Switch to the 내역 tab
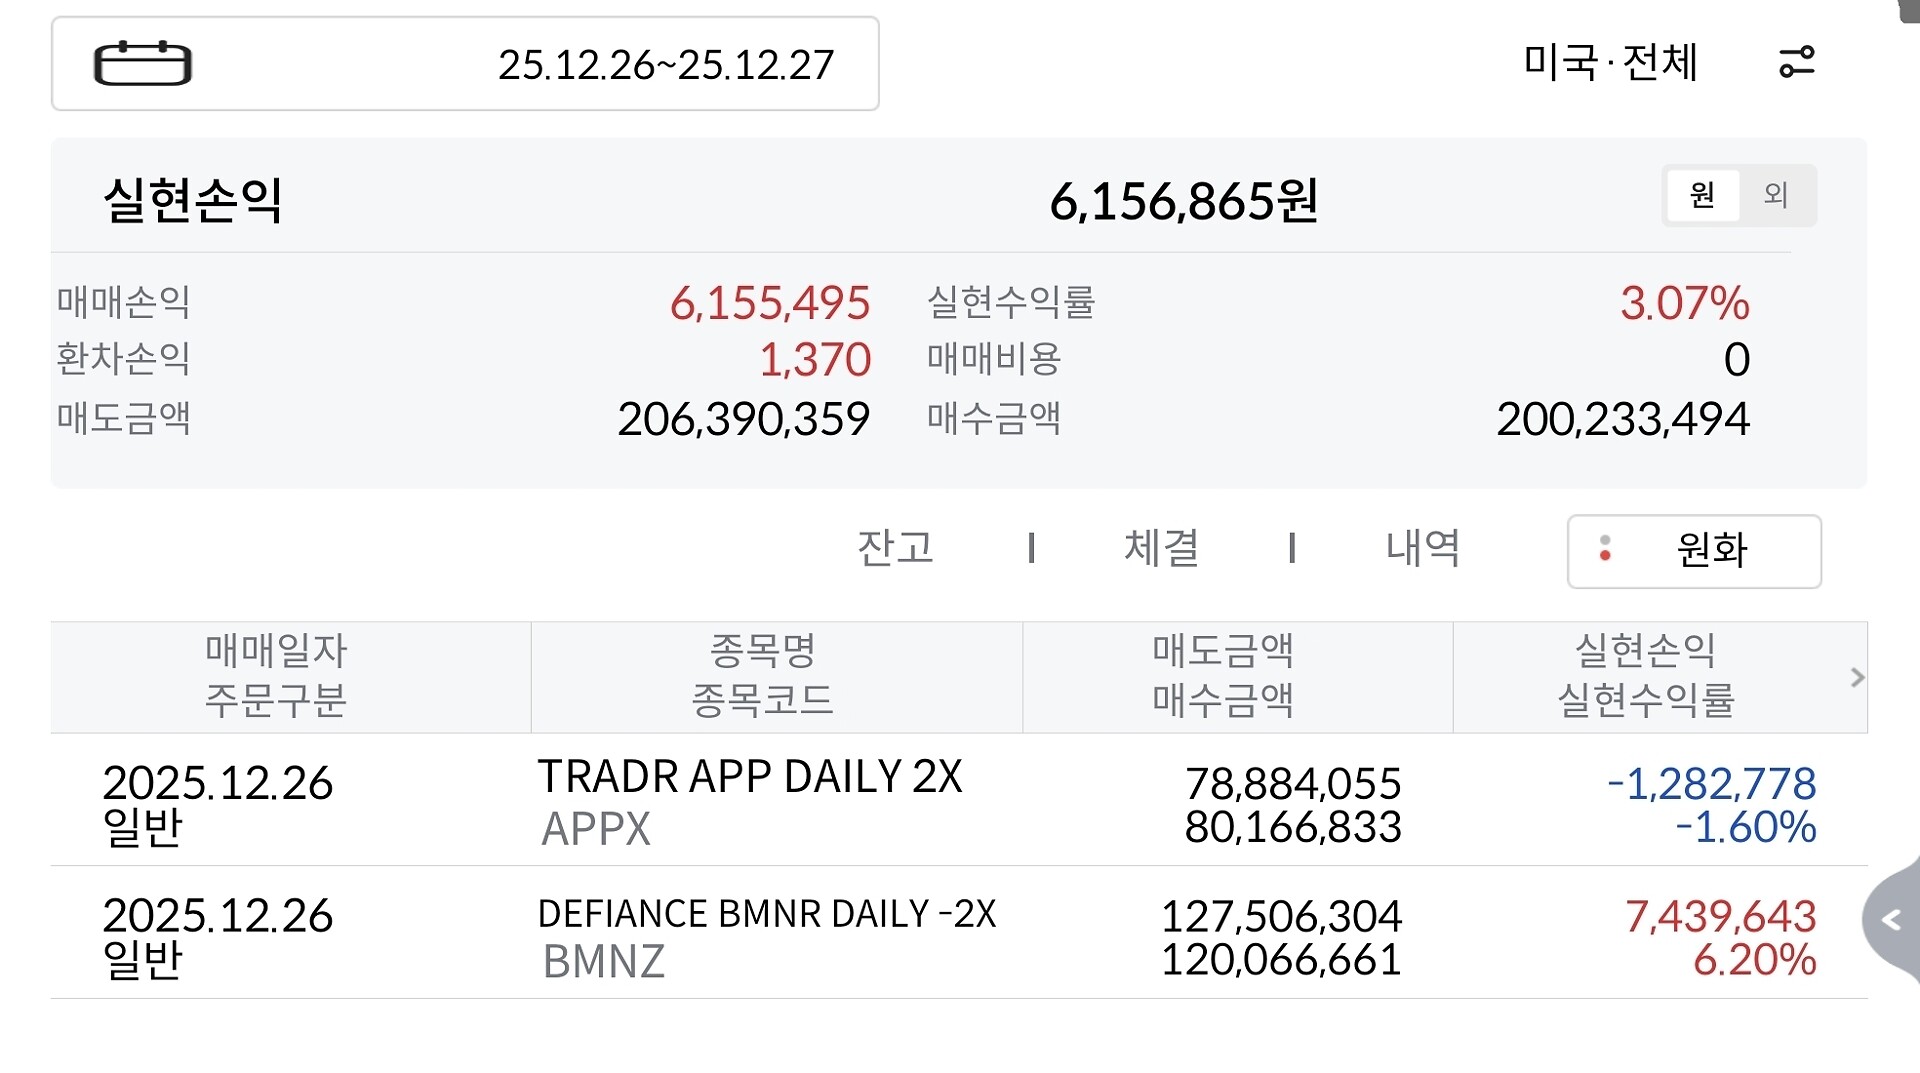1920x1073 pixels. [1422, 548]
